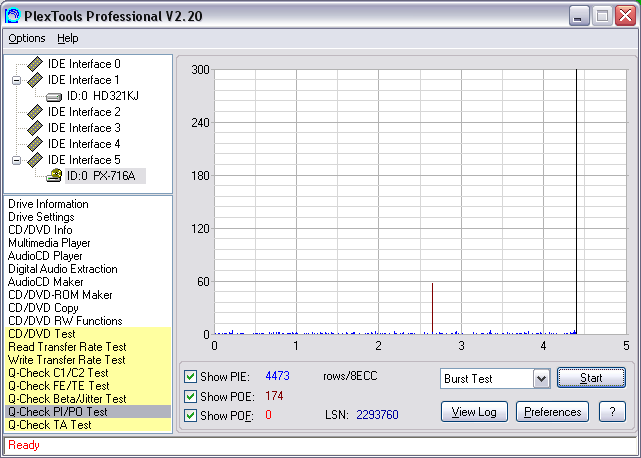The height and width of the screenshot is (458, 641).
Task: Click the Ready status bar text
Action: 24,445
